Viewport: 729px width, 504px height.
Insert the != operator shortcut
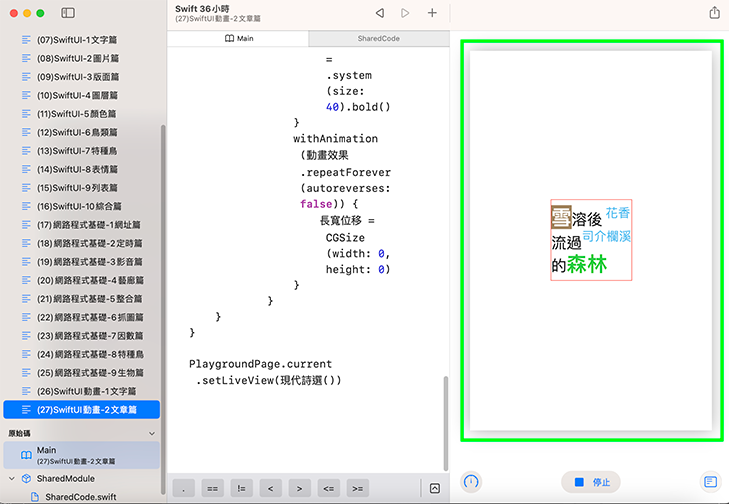click(241, 488)
